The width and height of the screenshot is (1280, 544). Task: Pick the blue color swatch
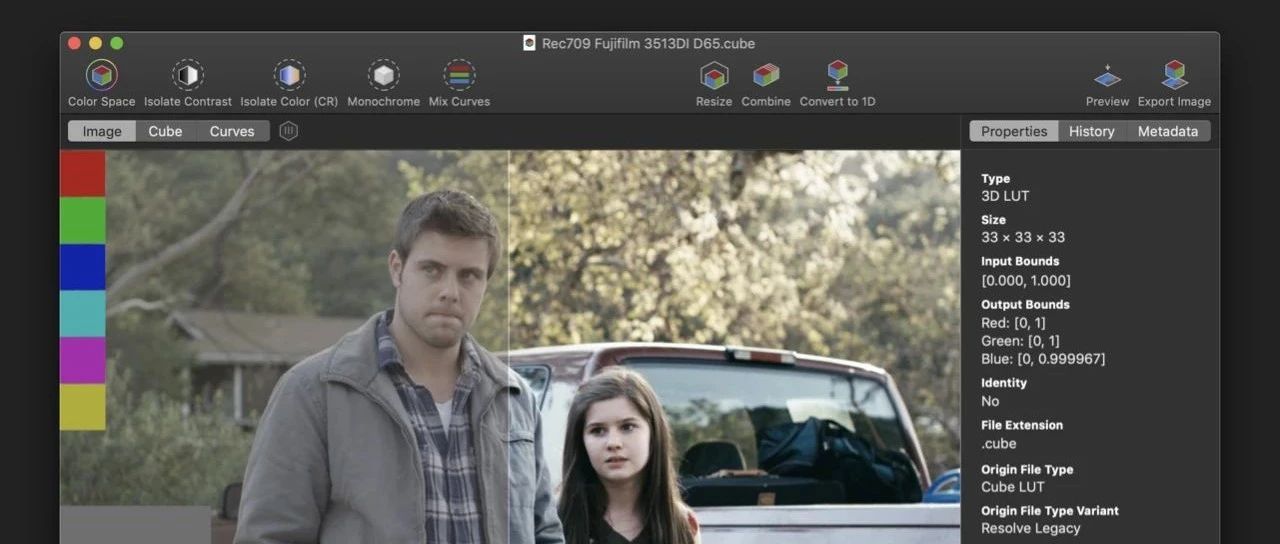tap(82, 267)
